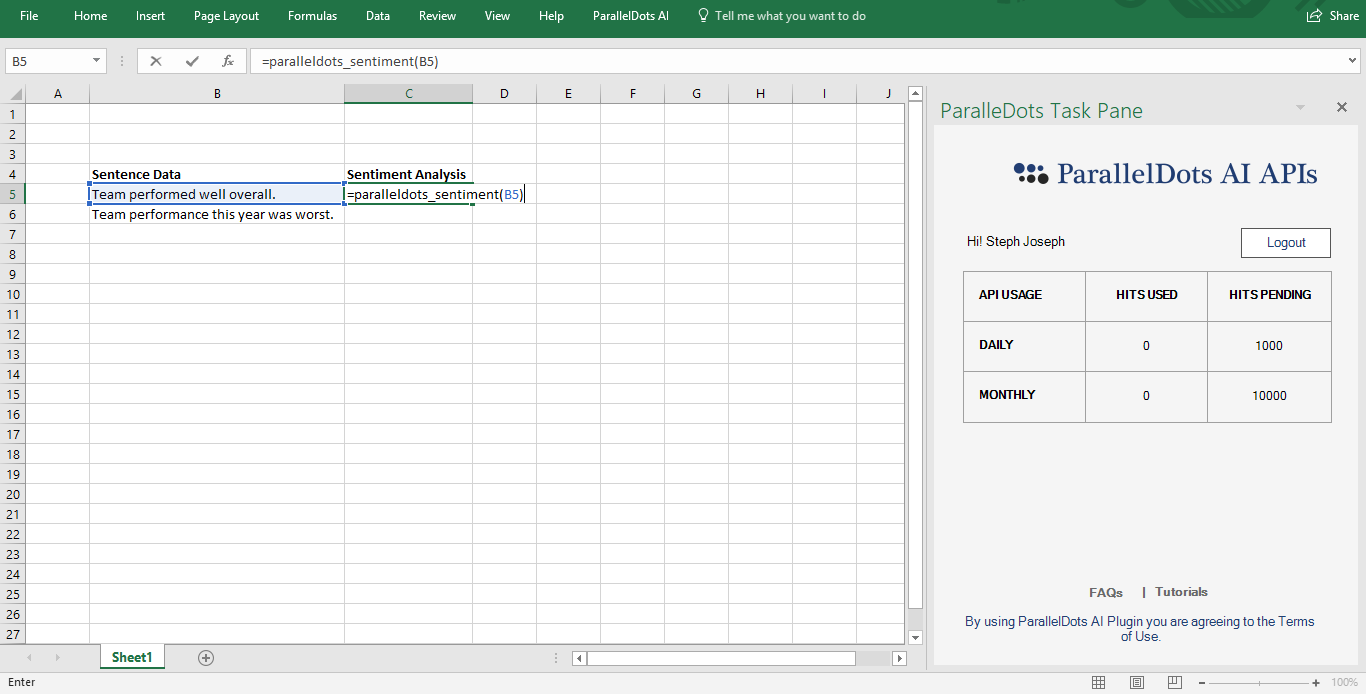Screen dimensions: 1366x694
Task: Switch to Page Layout view from the status bar
Action: [x=1136, y=682]
